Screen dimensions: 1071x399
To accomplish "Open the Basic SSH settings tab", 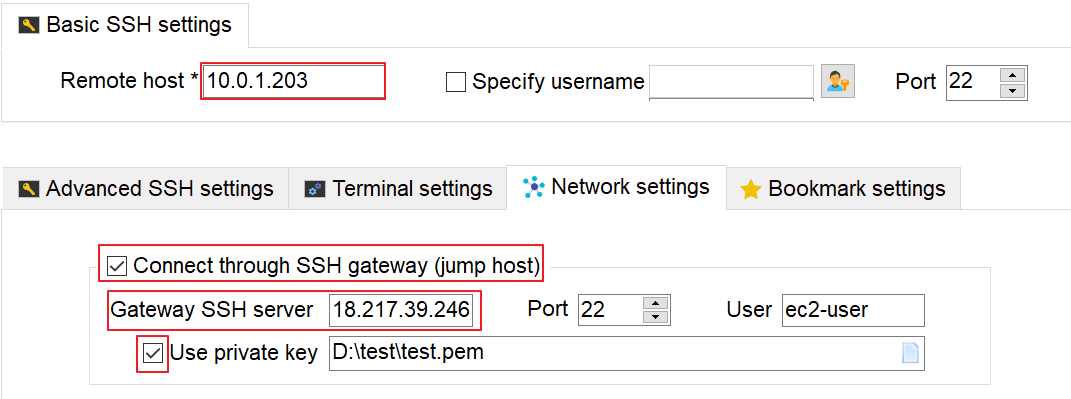I will 125,25.
